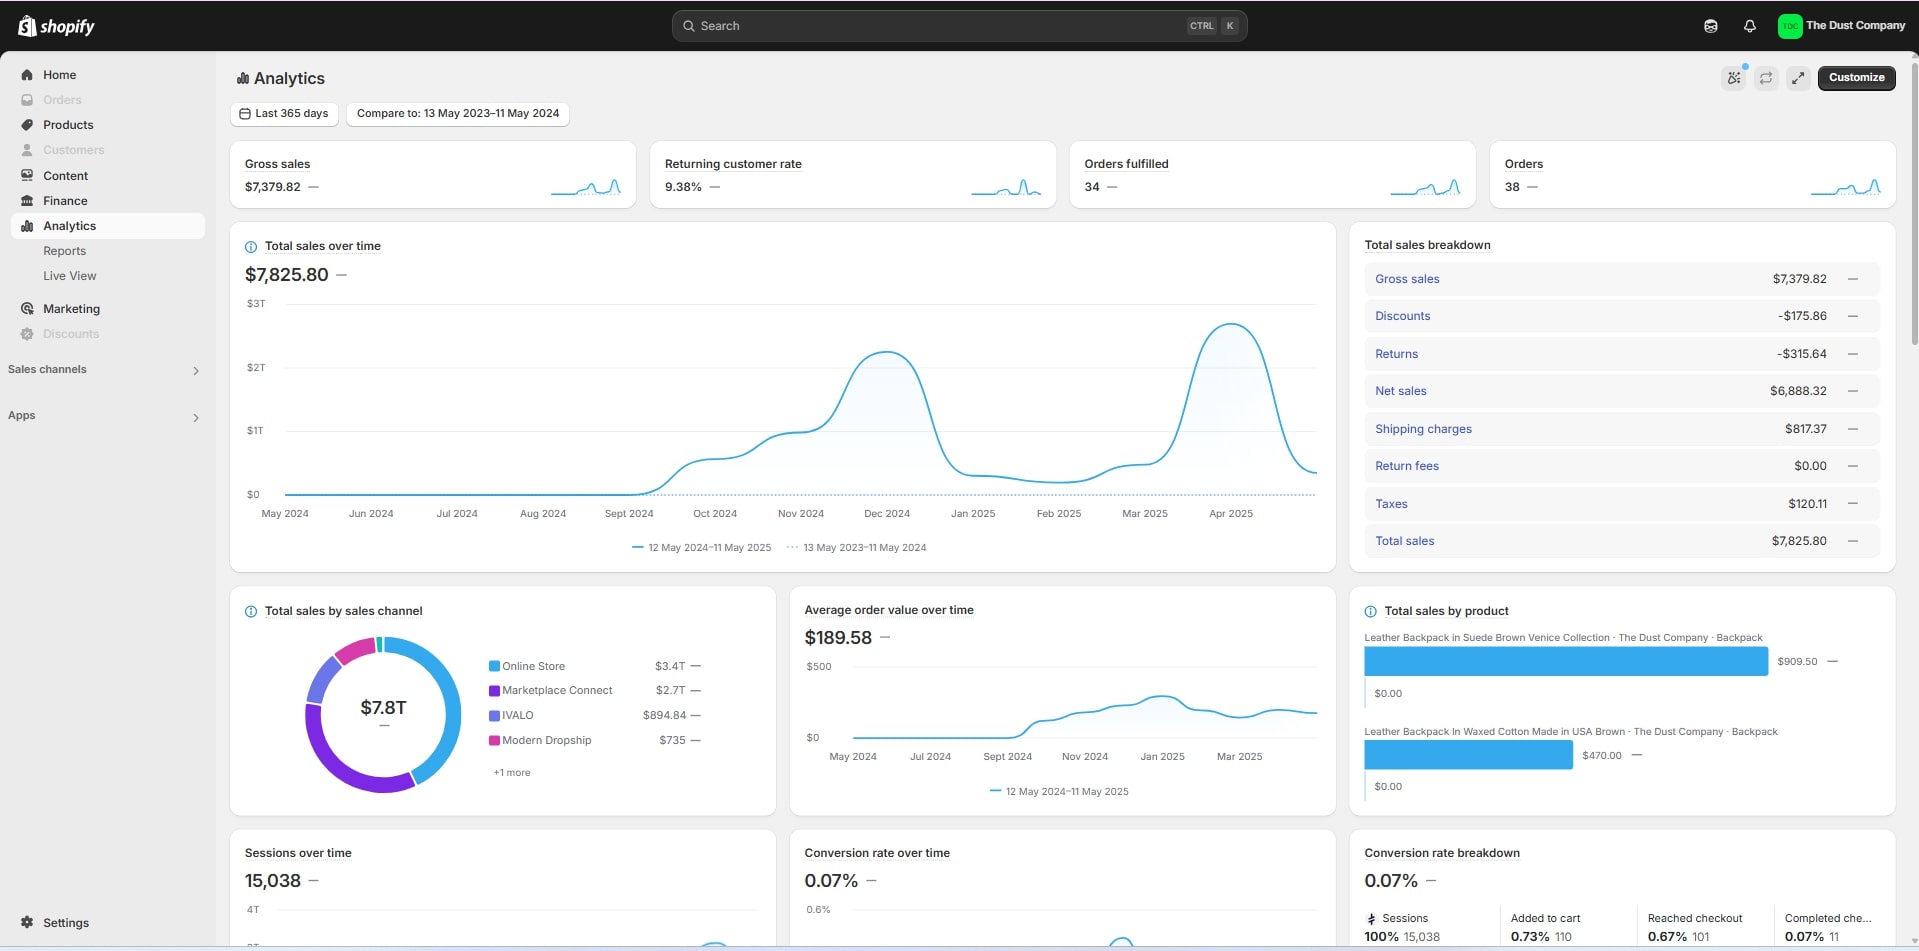
Task: Click the info icon beside Total sales by product
Action: [1370, 612]
